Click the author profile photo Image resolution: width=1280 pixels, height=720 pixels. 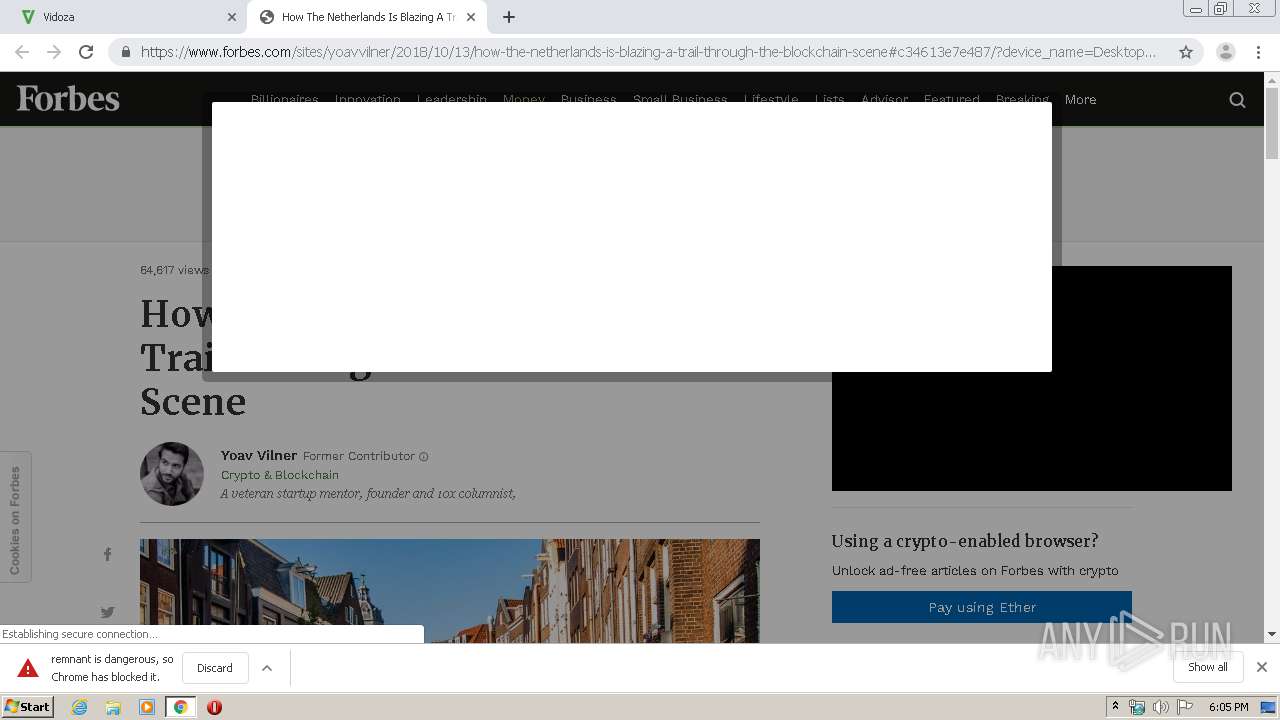pos(172,474)
